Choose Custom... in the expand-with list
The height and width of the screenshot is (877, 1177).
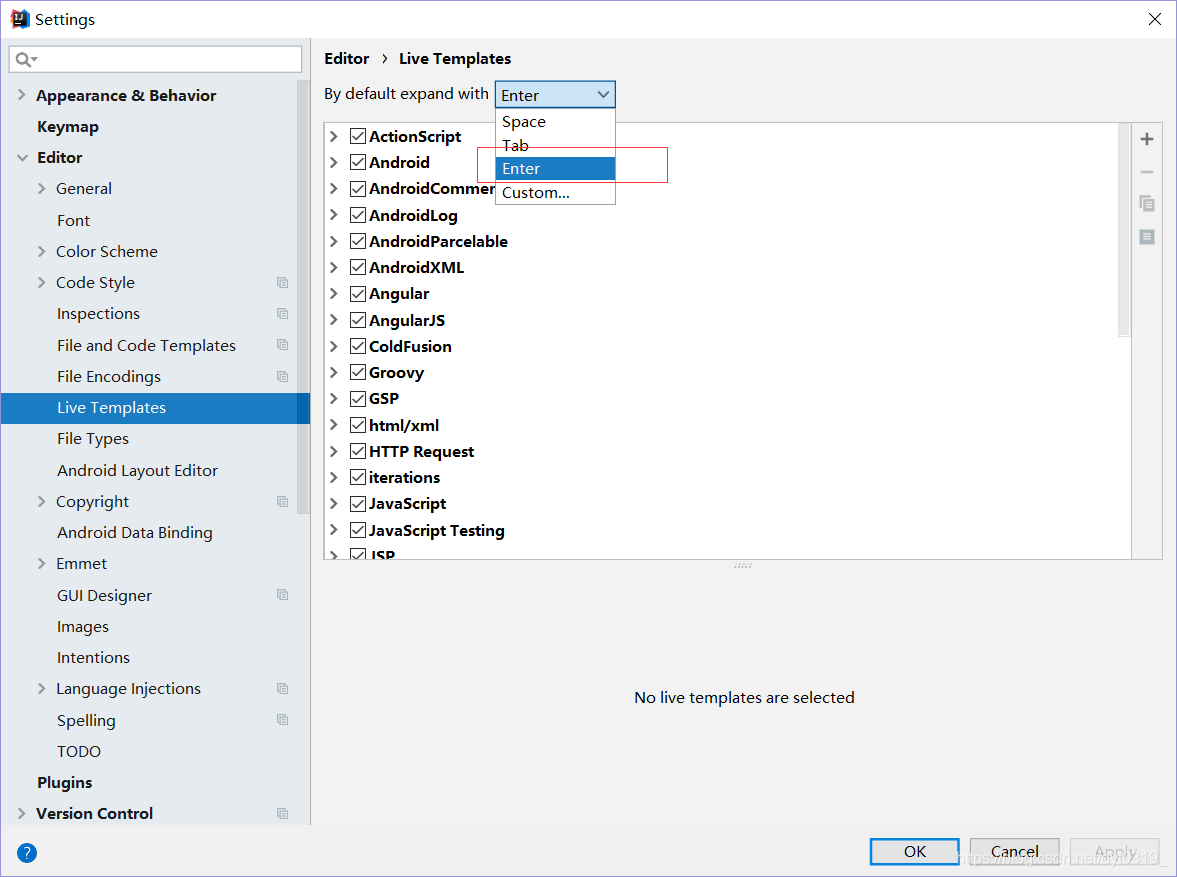[555, 192]
